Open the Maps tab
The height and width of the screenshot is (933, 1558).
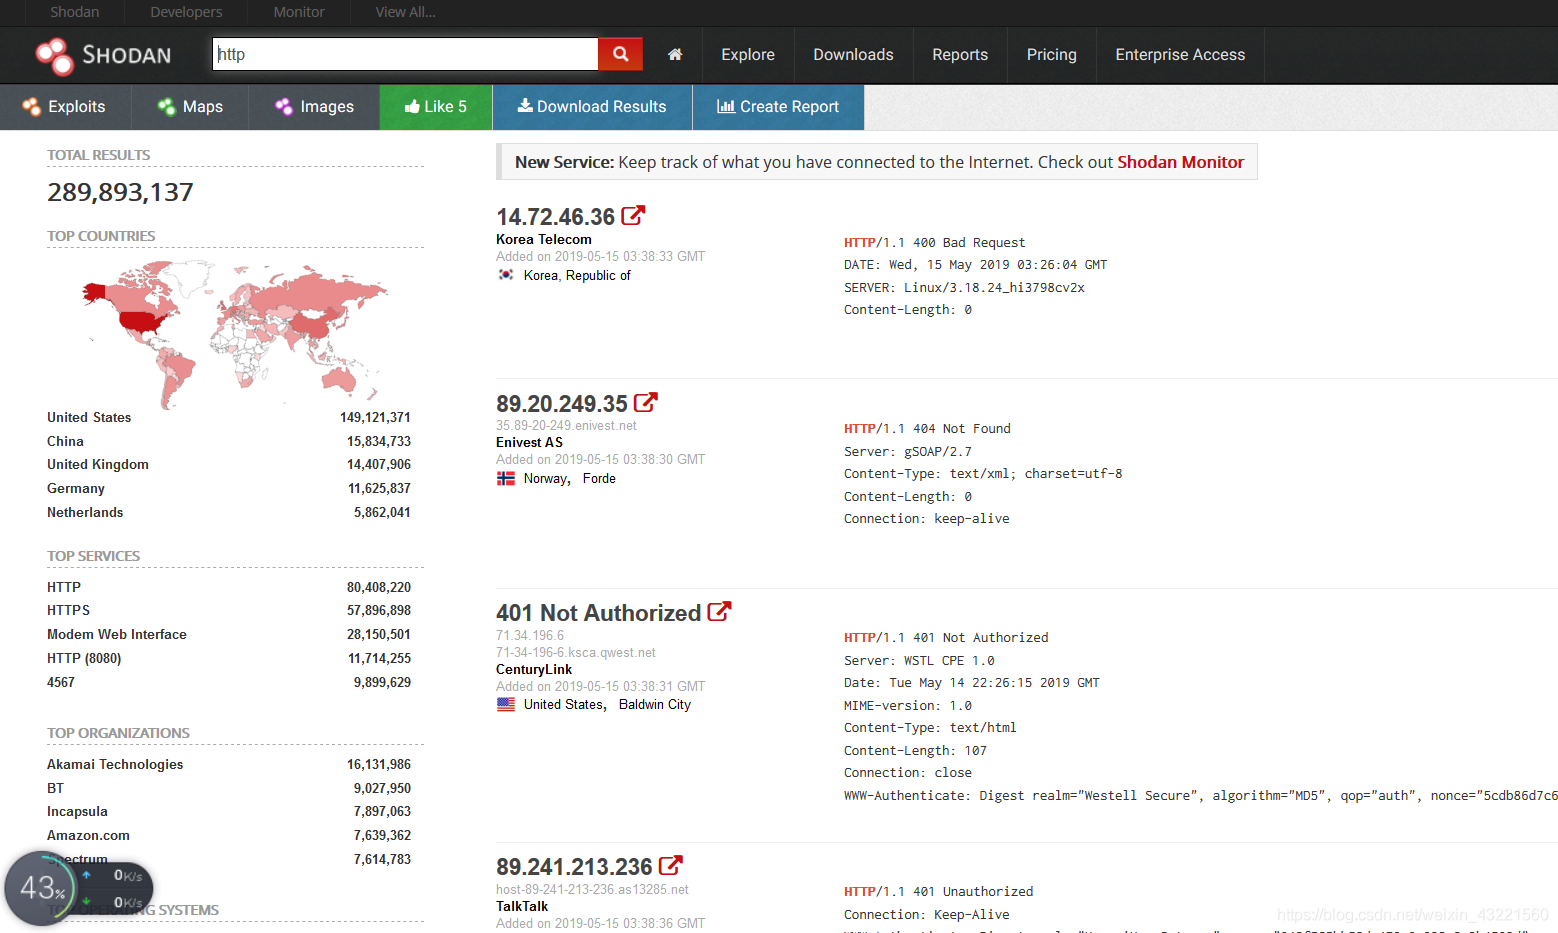[189, 107]
